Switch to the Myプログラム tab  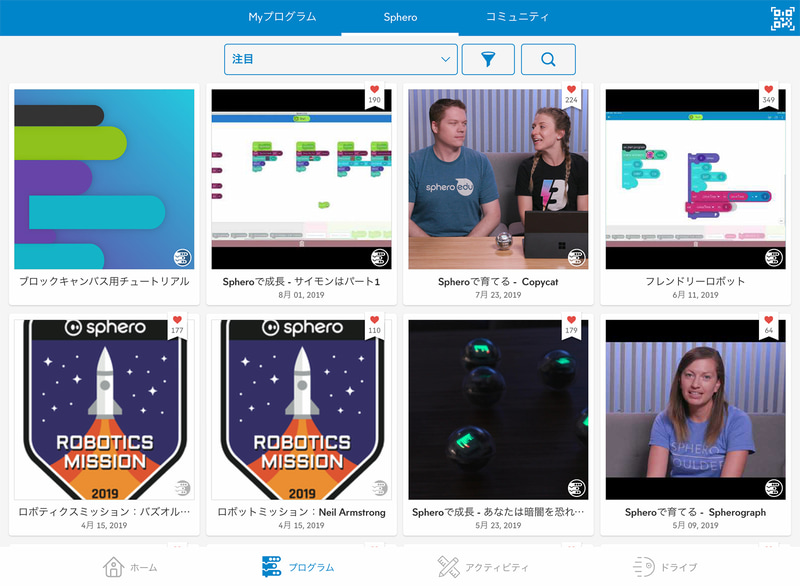pos(282,17)
